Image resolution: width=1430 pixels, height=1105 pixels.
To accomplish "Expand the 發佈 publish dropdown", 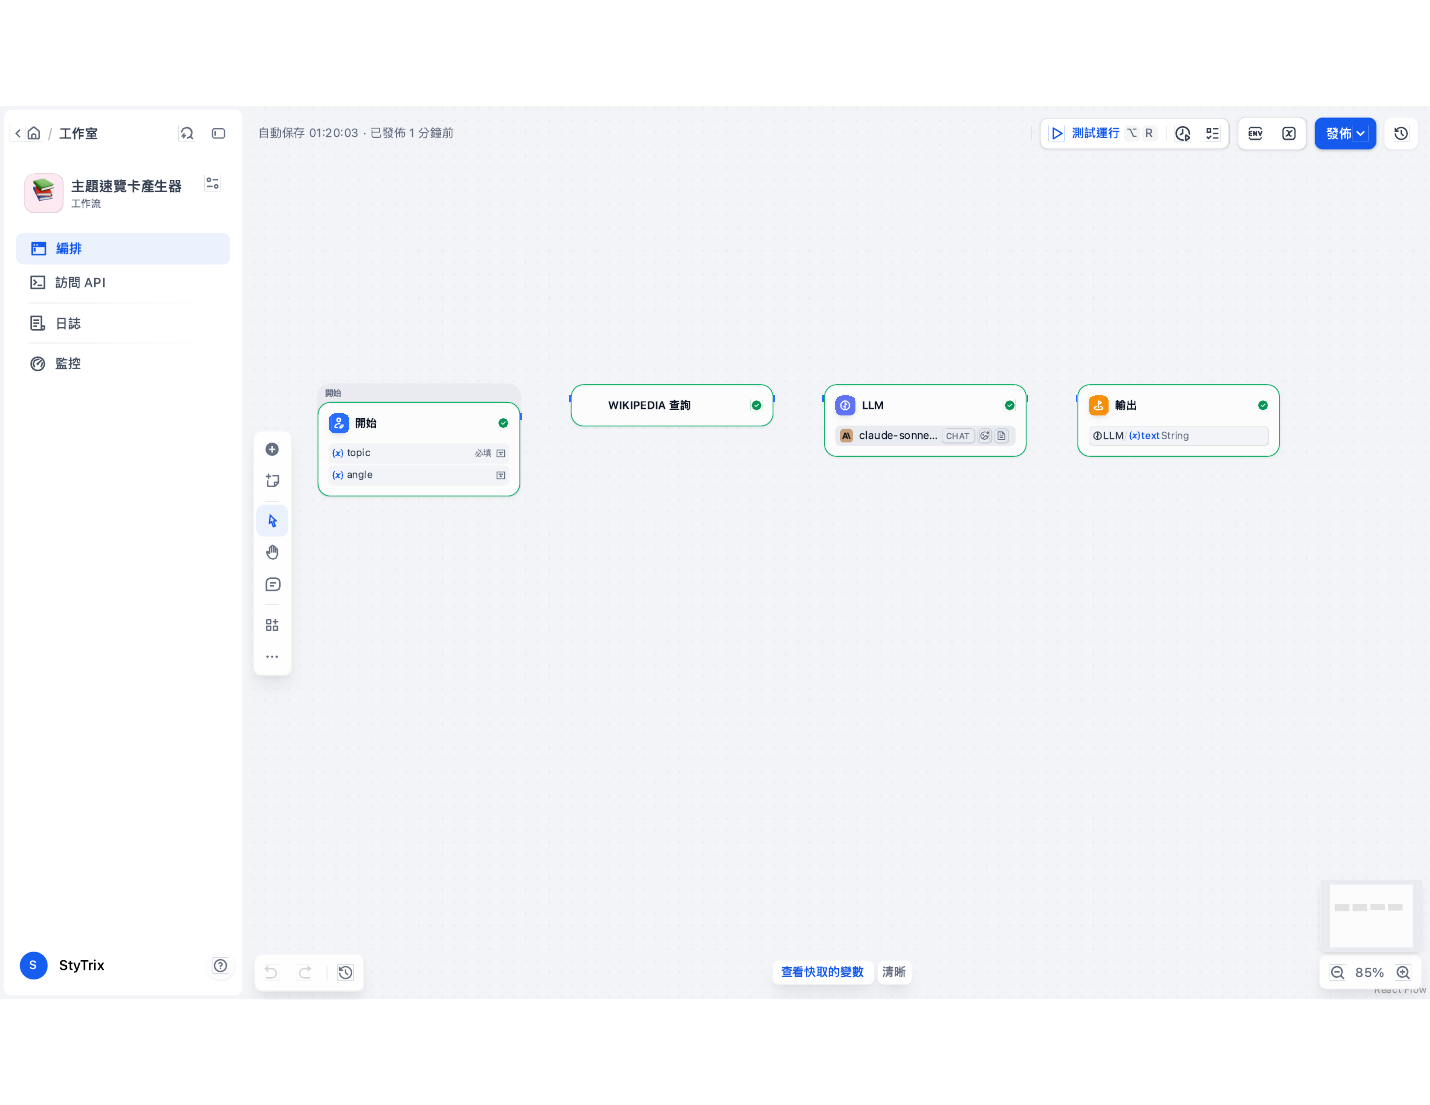I will coord(1345,133).
